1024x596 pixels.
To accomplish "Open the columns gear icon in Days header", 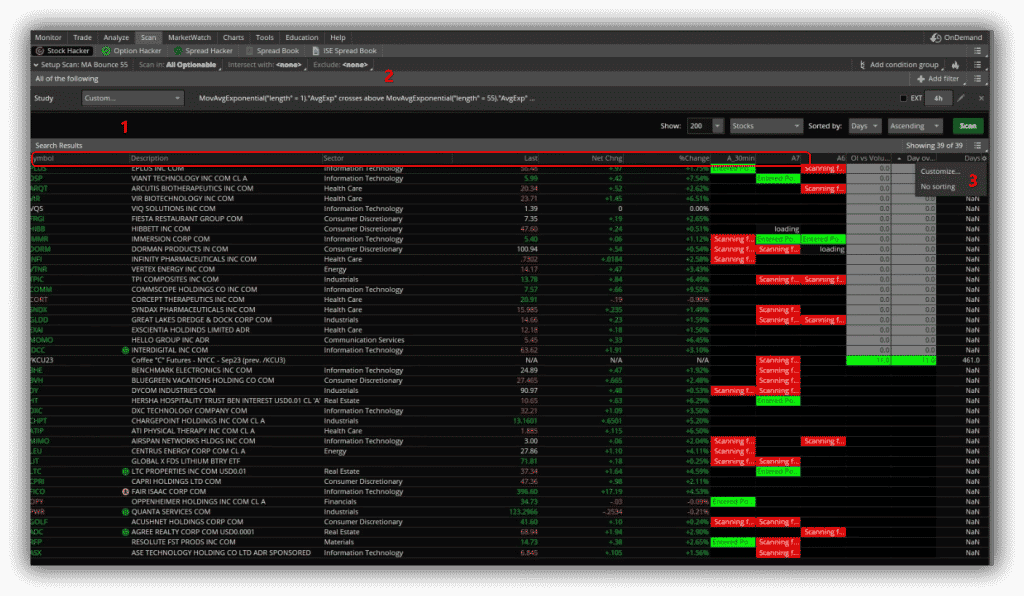I will click(x=984, y=158).
